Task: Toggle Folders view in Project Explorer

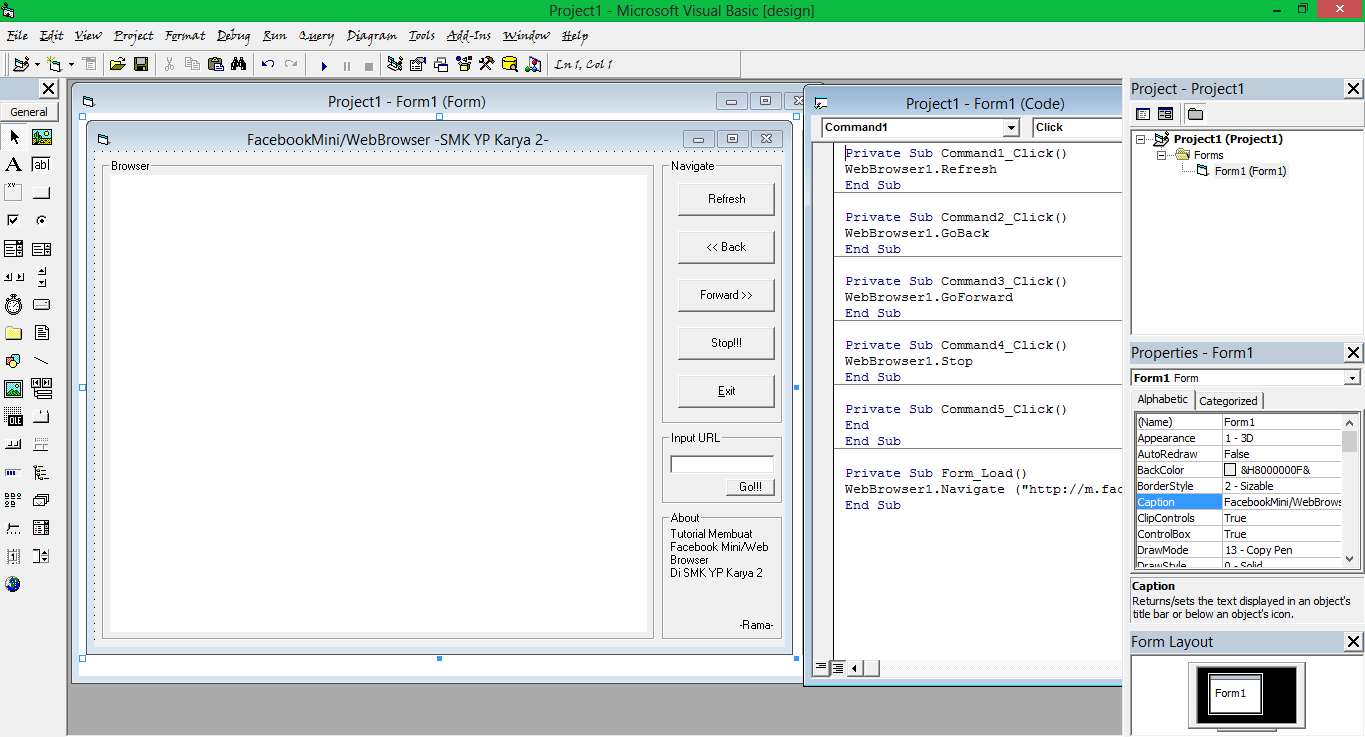Action: tap(1196, 113)
